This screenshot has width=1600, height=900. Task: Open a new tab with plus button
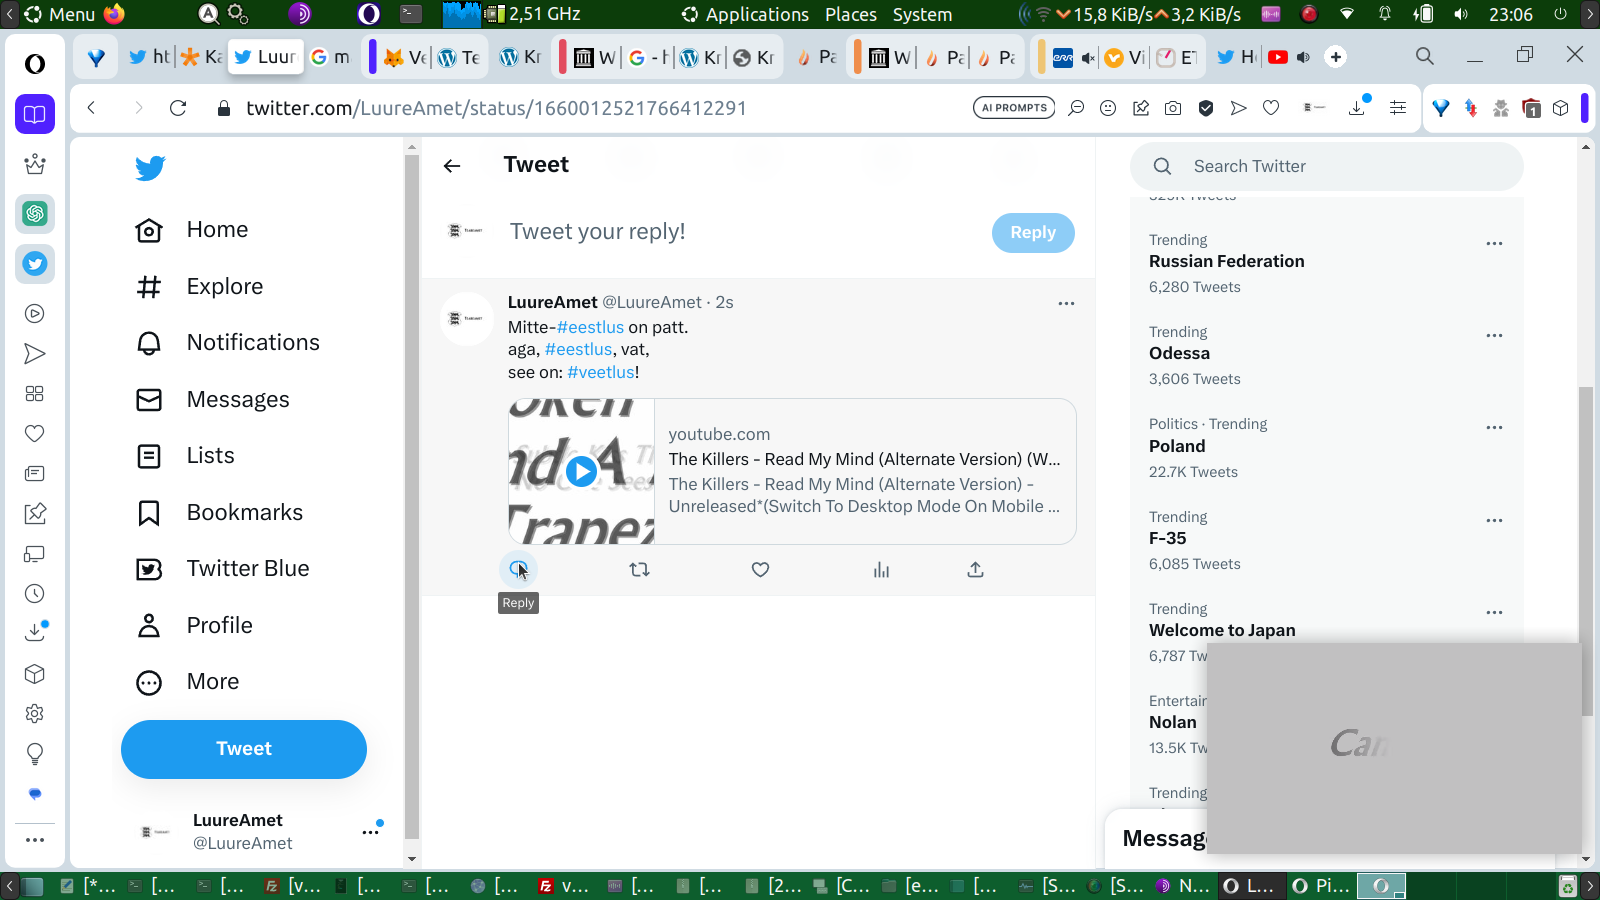(x=1336, y=57)
